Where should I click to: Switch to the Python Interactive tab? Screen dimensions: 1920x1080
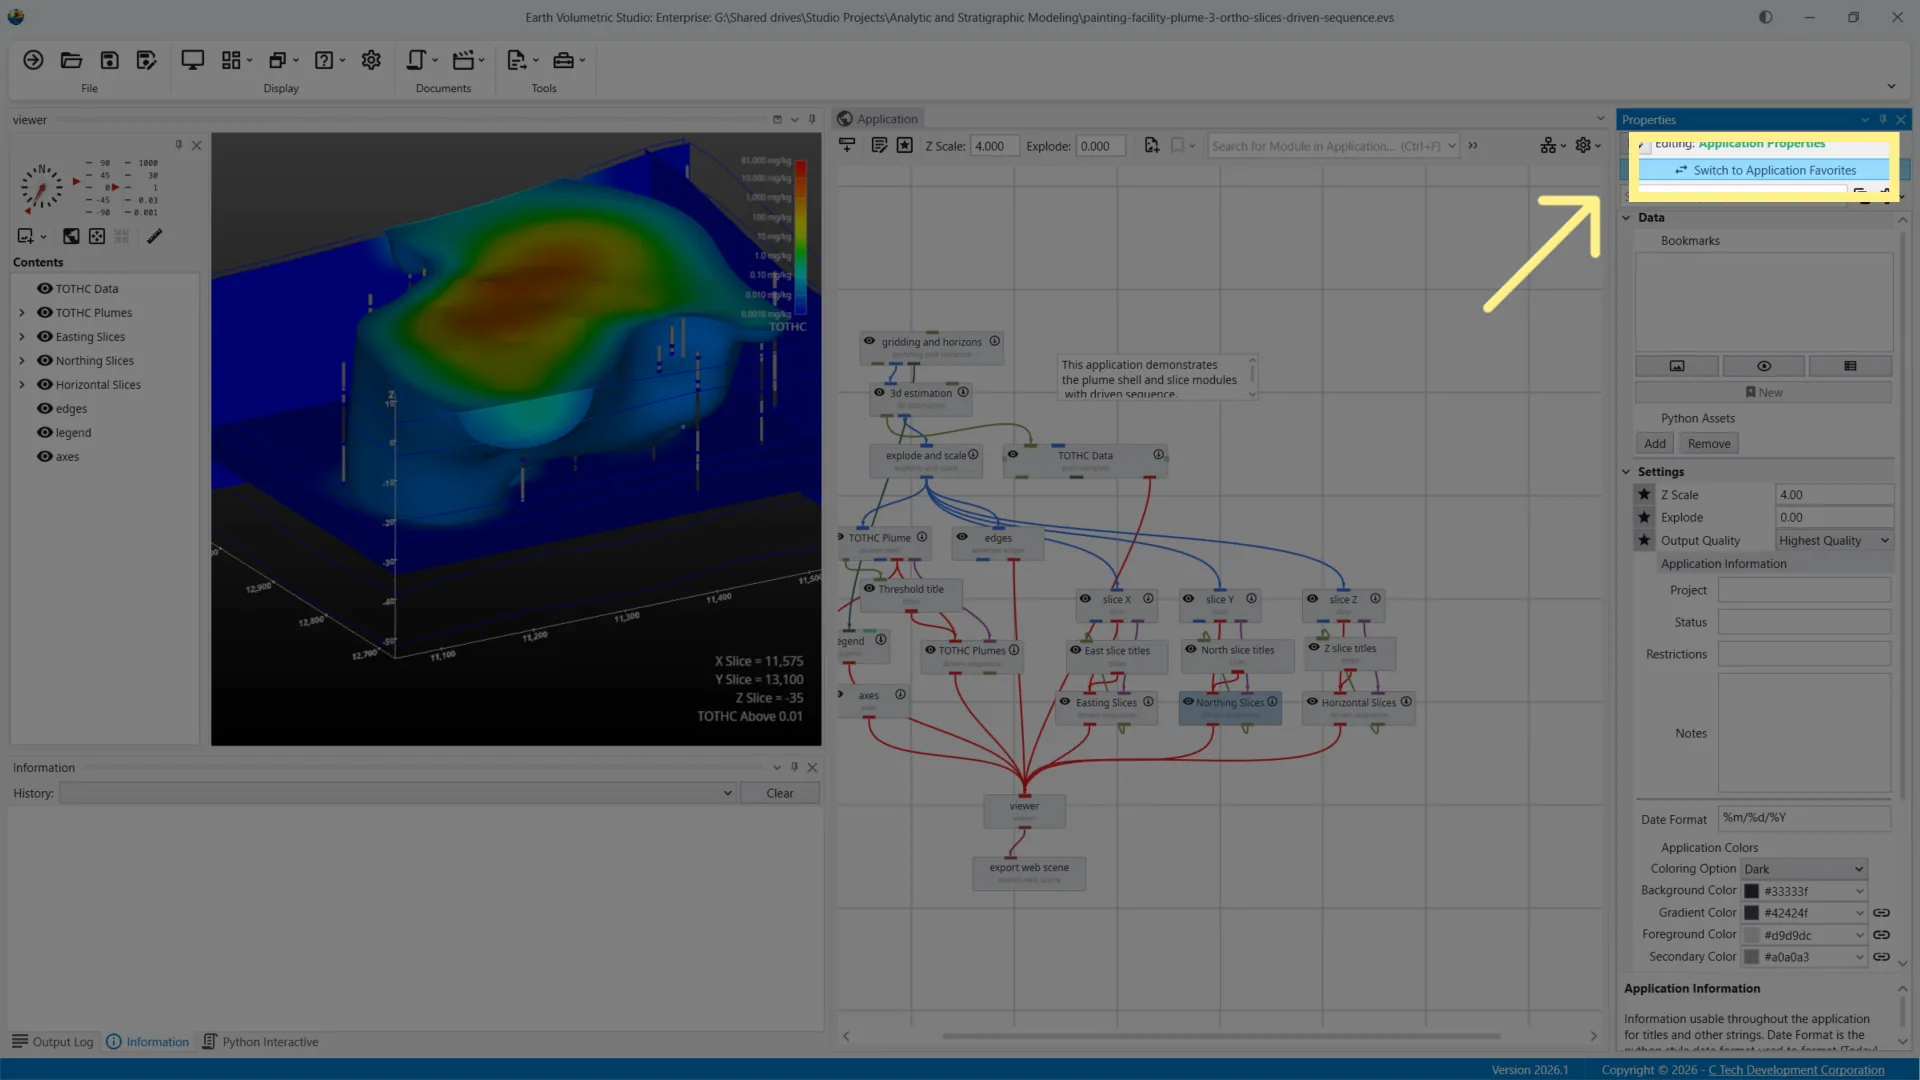[261, 1042]
